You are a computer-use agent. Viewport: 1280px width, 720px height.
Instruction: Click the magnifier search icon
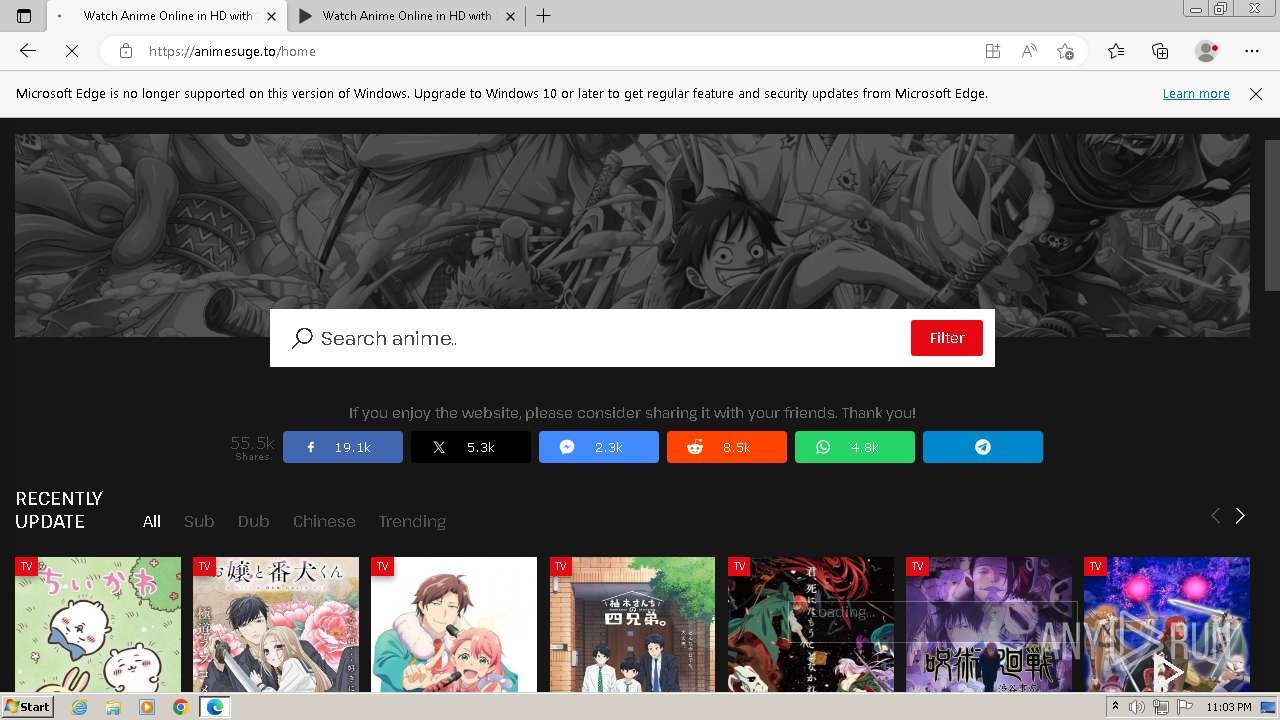pyautogui.click(x=302, y=338)
